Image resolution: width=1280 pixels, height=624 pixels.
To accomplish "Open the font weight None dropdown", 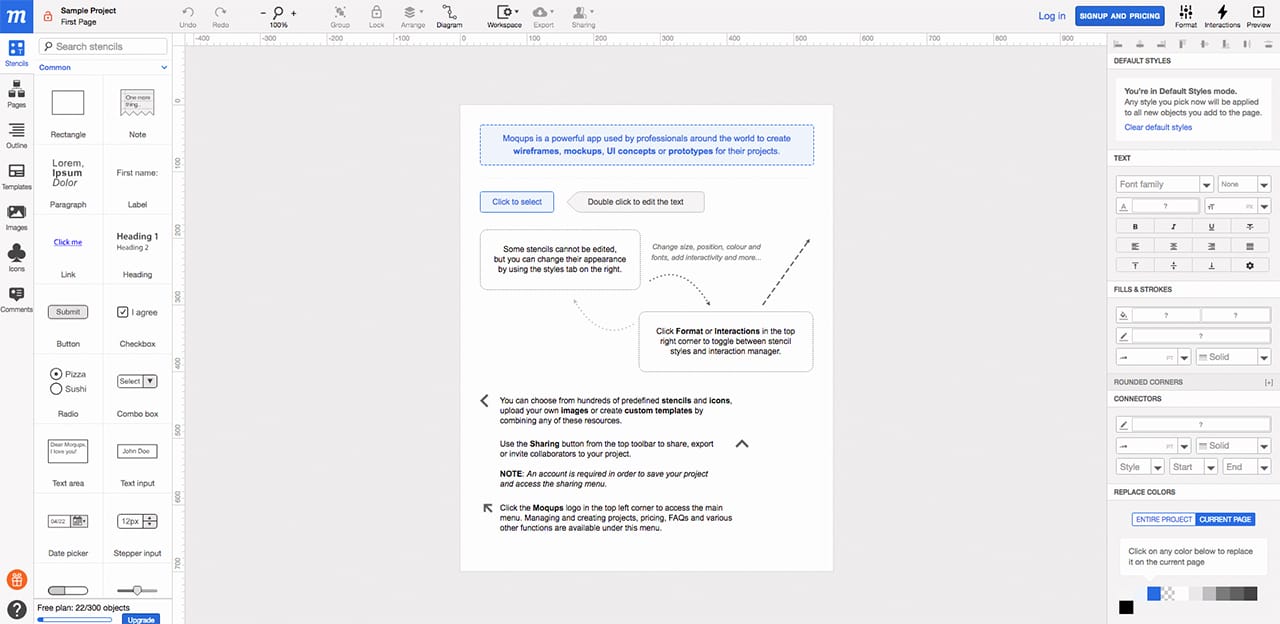I will [1244, 184].
